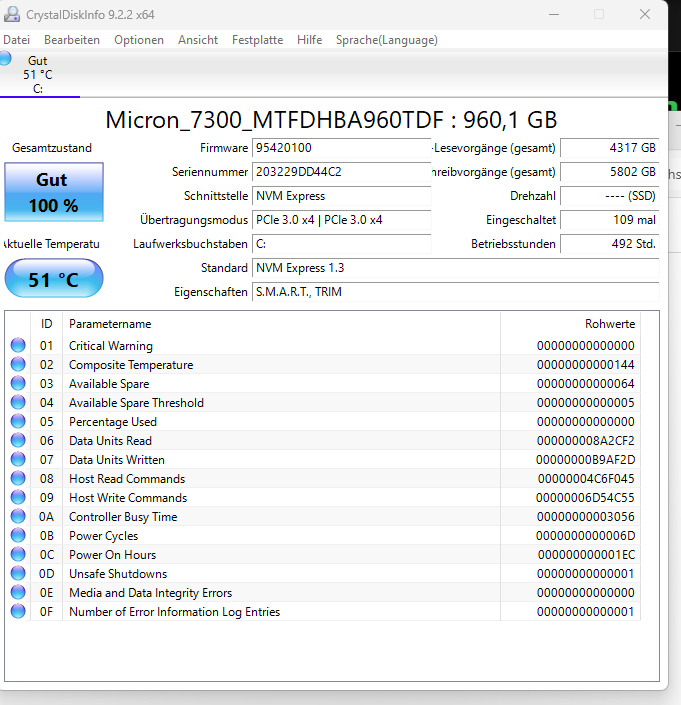Select the Critical Warning parameter name
The width and height of the screenshot is (681, 705).
[x=111, y=346]
